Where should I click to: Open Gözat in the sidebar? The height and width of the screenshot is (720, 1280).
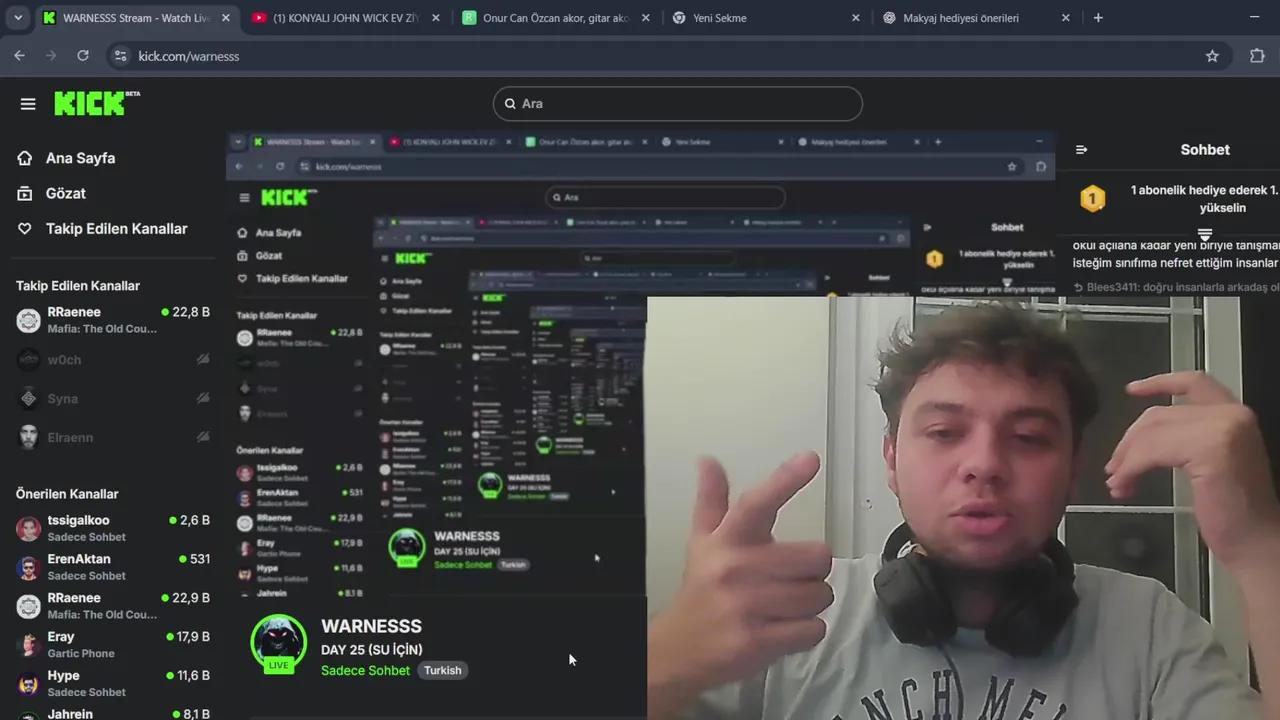click(66, 193)
